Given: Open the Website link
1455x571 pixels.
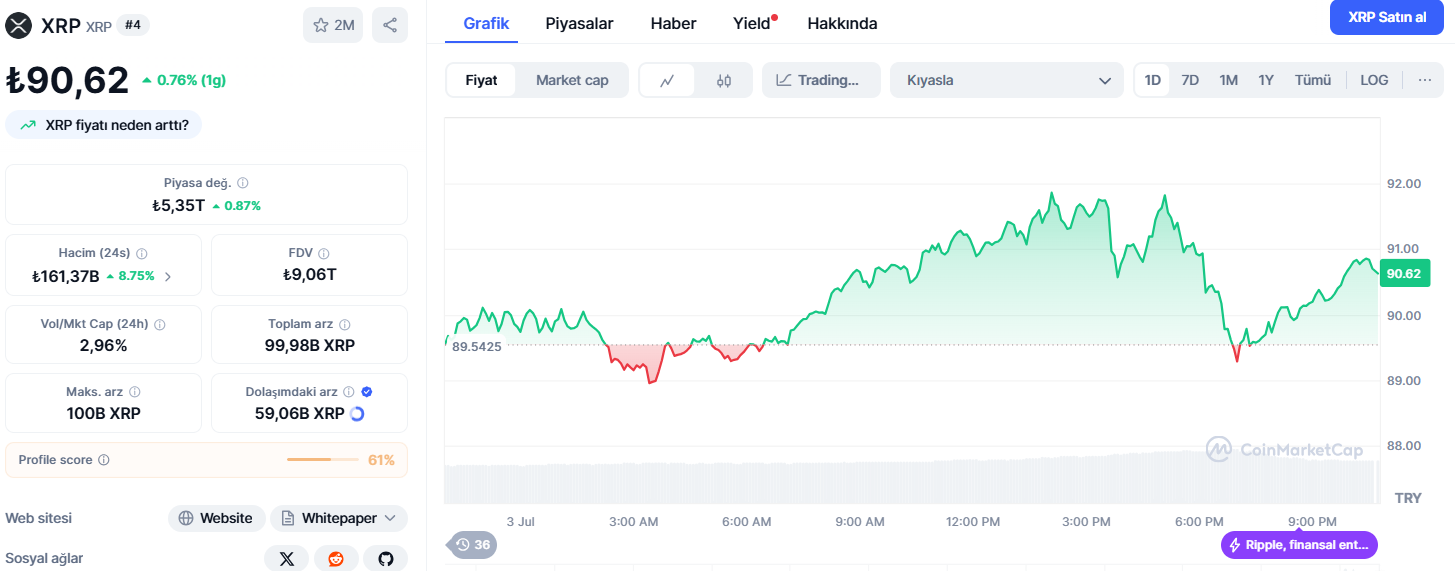Looking at the screenshot, I should (216, 518).
